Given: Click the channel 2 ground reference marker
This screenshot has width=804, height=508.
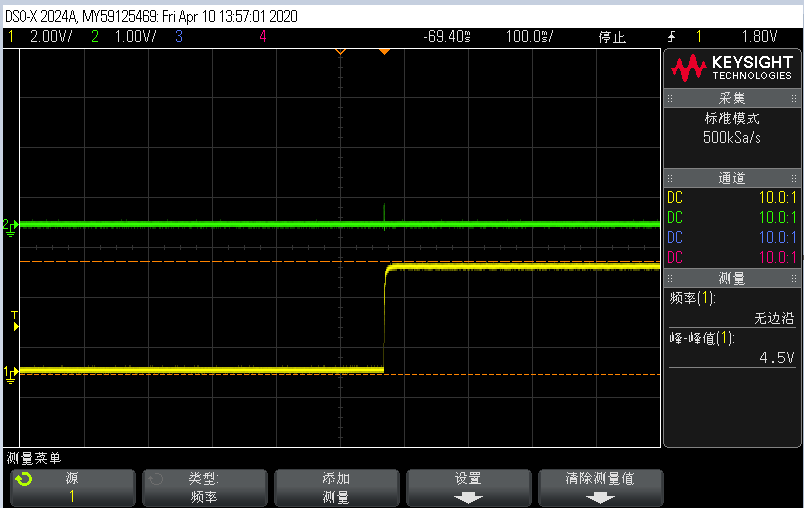Looking at the screenshot, I should click(10, 228).
